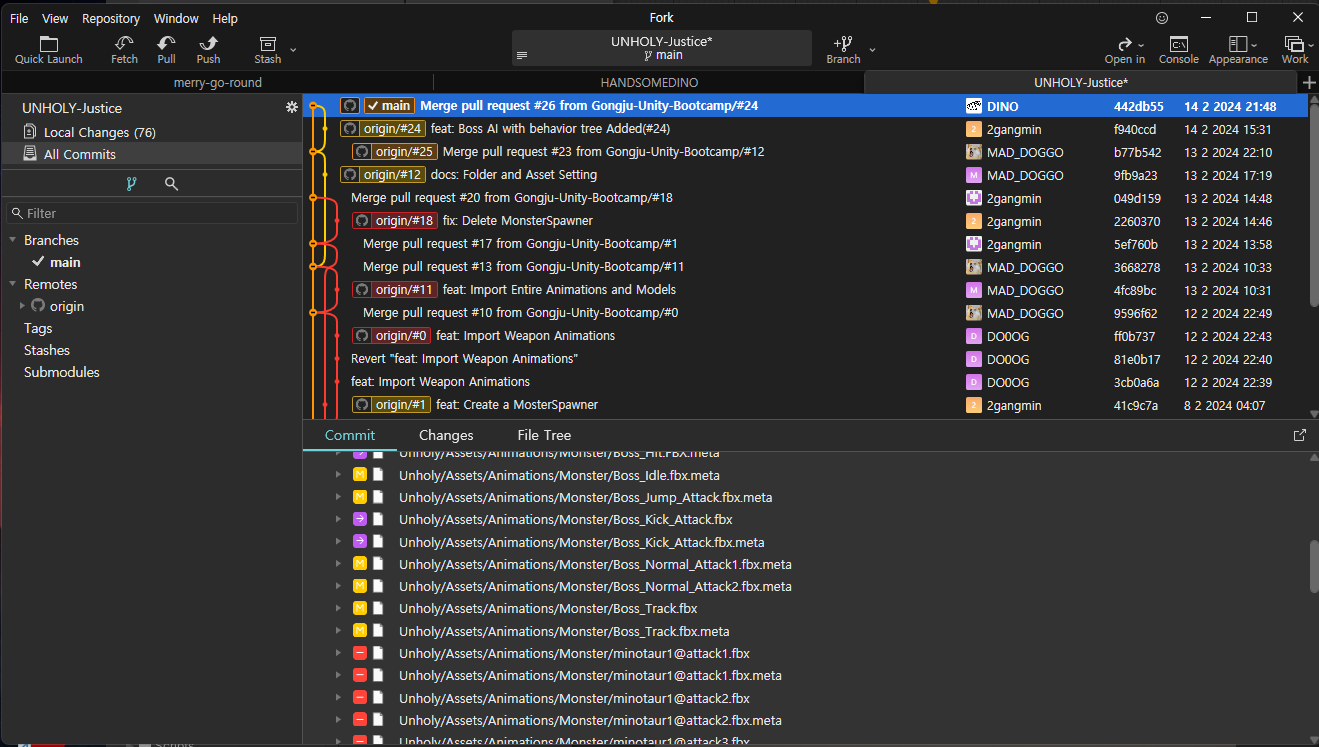Switch to the Changes tab

click(x=446, y=435)
